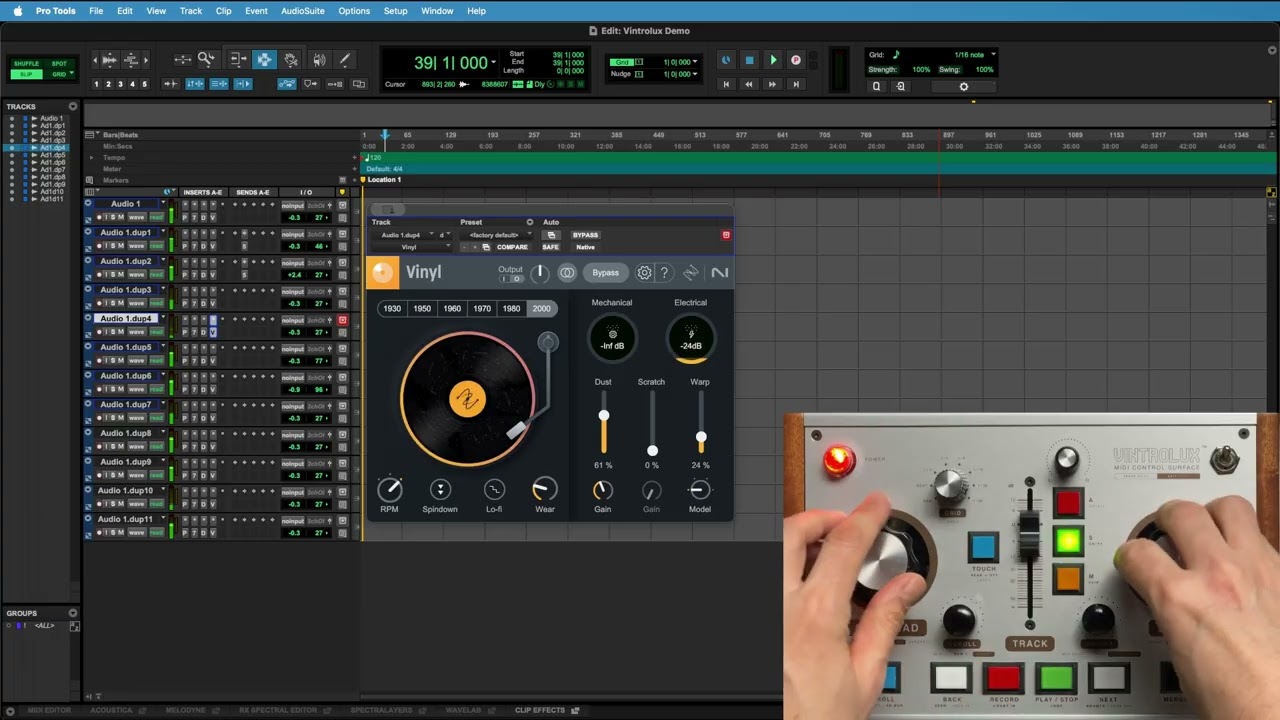Open the AudioSuite menu
The width and height of the screenshot is (1280, 720).
[303, 11]
